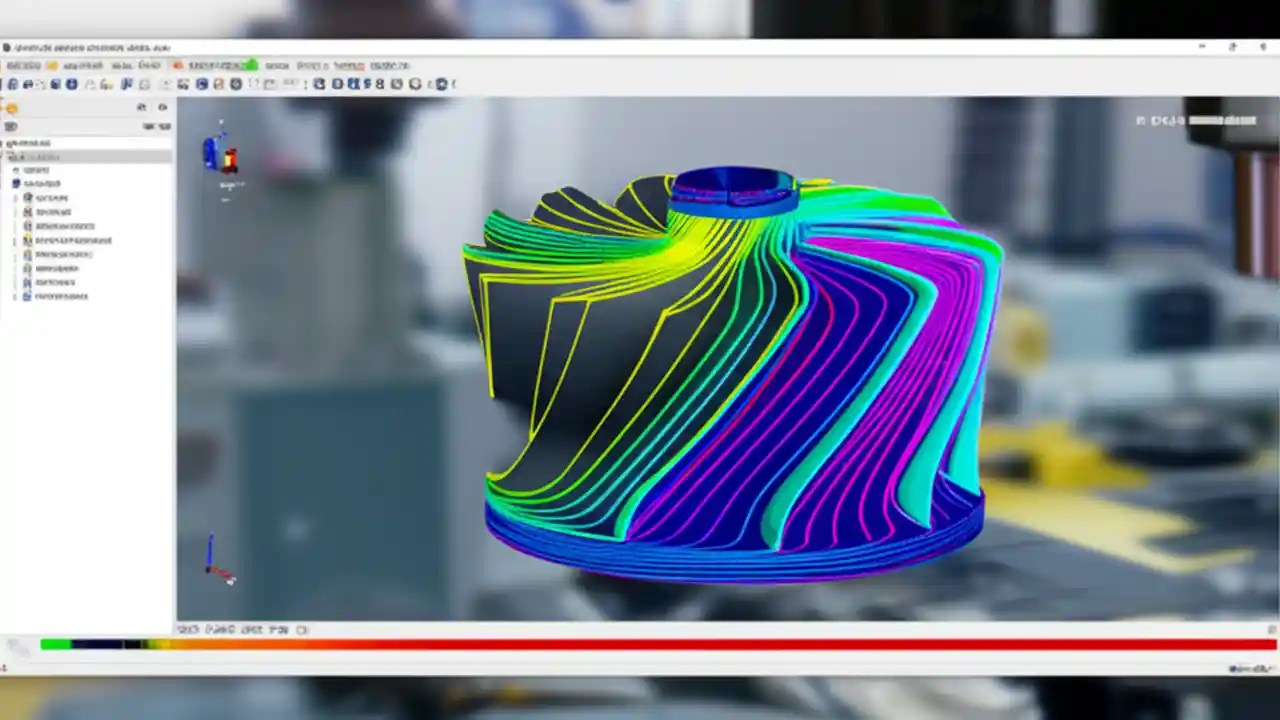Expand the last tree node in the sidebar
This screenshot has height=720, width=1280.
13,296
